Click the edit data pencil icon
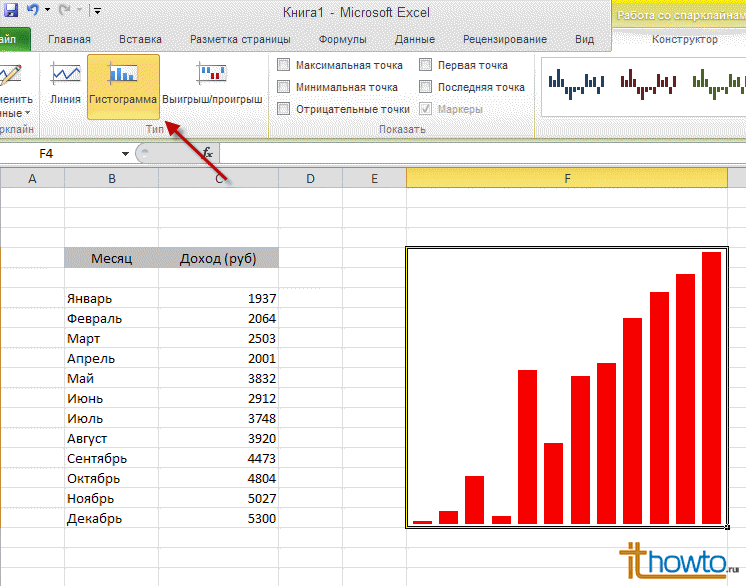746x586 pixels. (x=10, y=75)
